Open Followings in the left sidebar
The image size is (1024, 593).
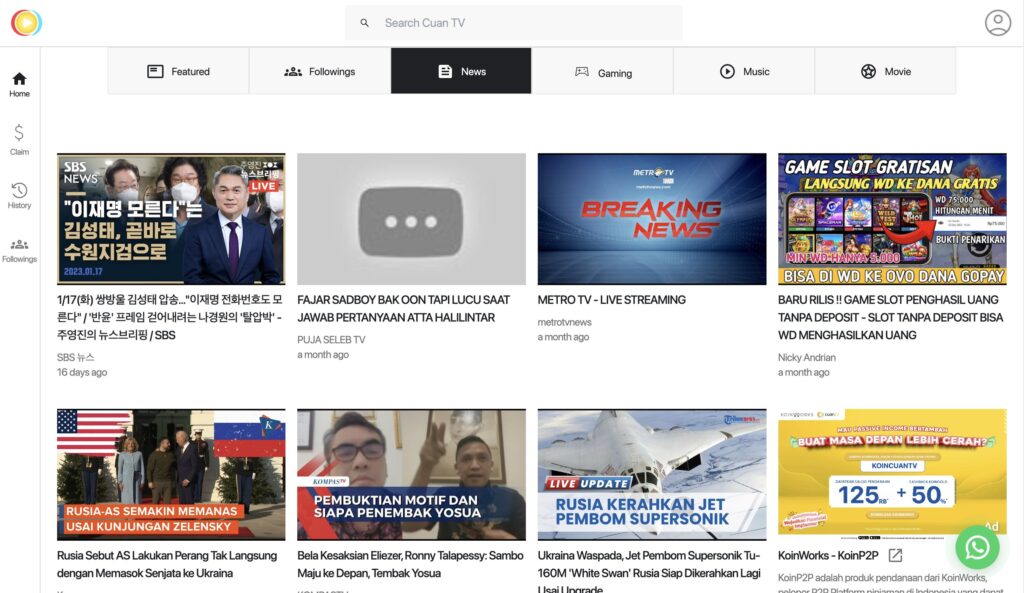click(x=19, y=250)
